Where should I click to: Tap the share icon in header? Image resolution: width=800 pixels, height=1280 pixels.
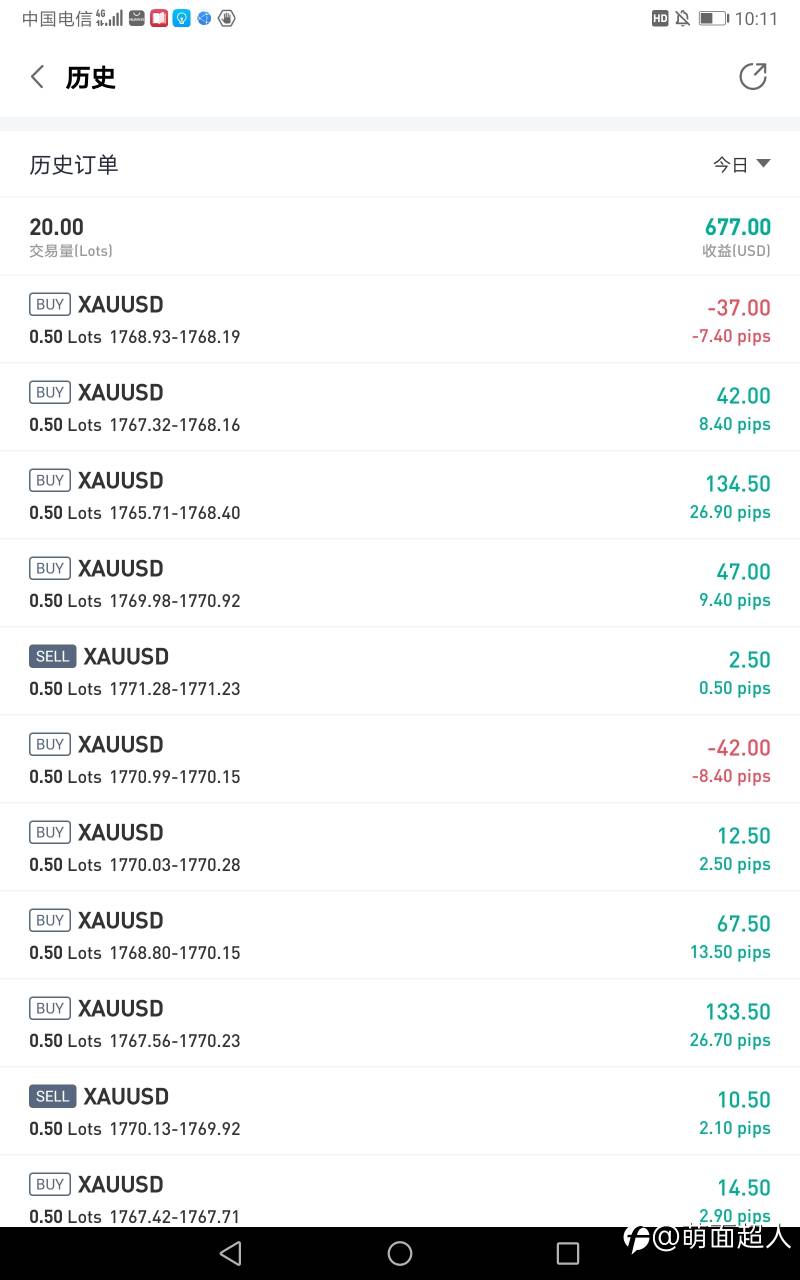click(752, 77)
